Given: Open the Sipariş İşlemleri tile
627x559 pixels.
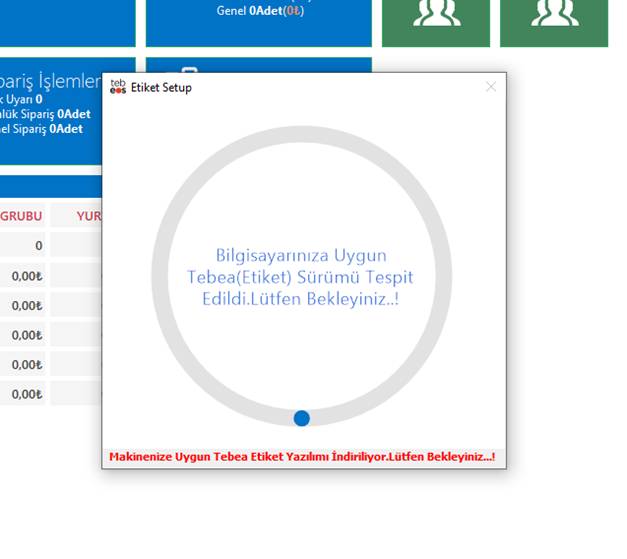Looking at the screenshot, I should click(x=51, y=111).
